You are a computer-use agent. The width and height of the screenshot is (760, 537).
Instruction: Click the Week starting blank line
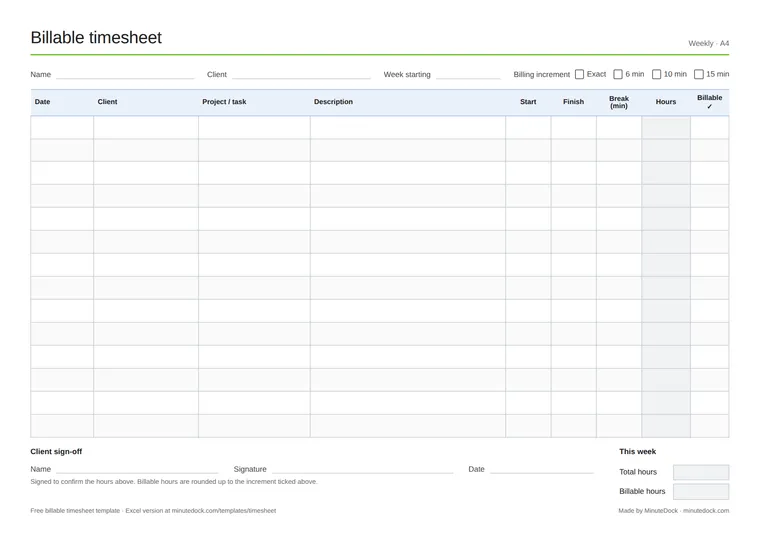pyautogui.click(x=468, y=75)
